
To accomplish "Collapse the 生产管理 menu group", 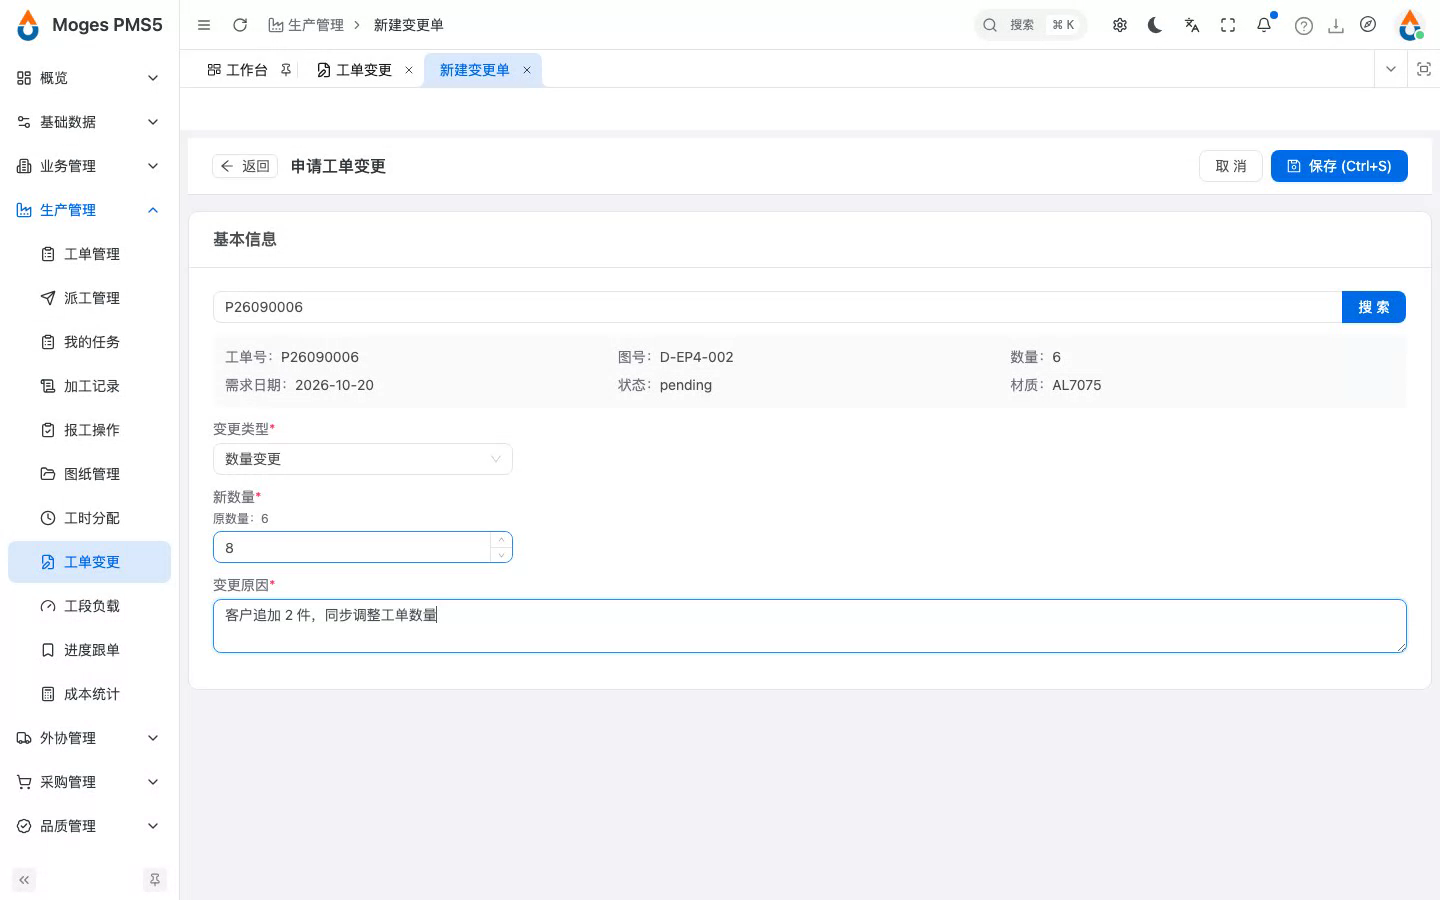I will (x=89, y=210).
